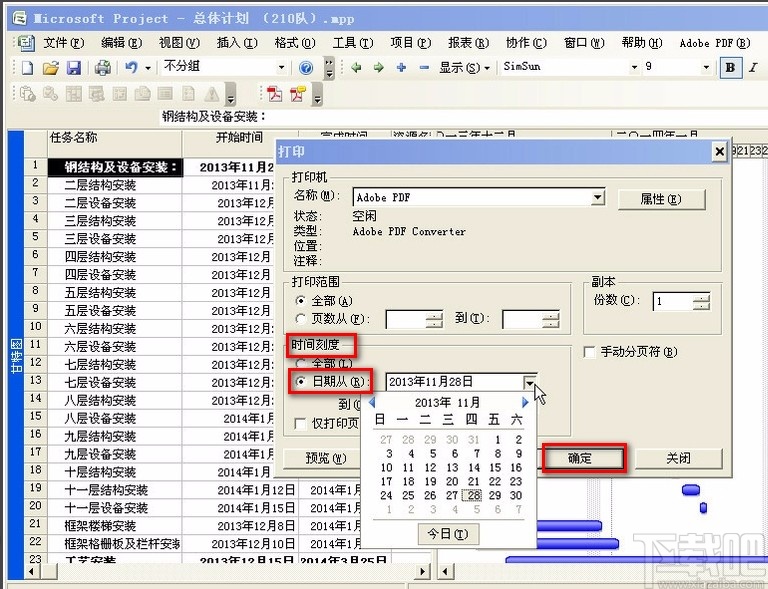Select November 15 in the calendar

pos(495,468)
